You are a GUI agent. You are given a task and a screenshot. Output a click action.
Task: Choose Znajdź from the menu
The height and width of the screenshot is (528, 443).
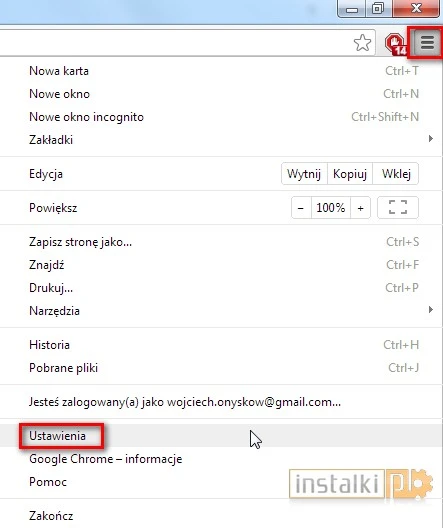[x=221, y=265]
